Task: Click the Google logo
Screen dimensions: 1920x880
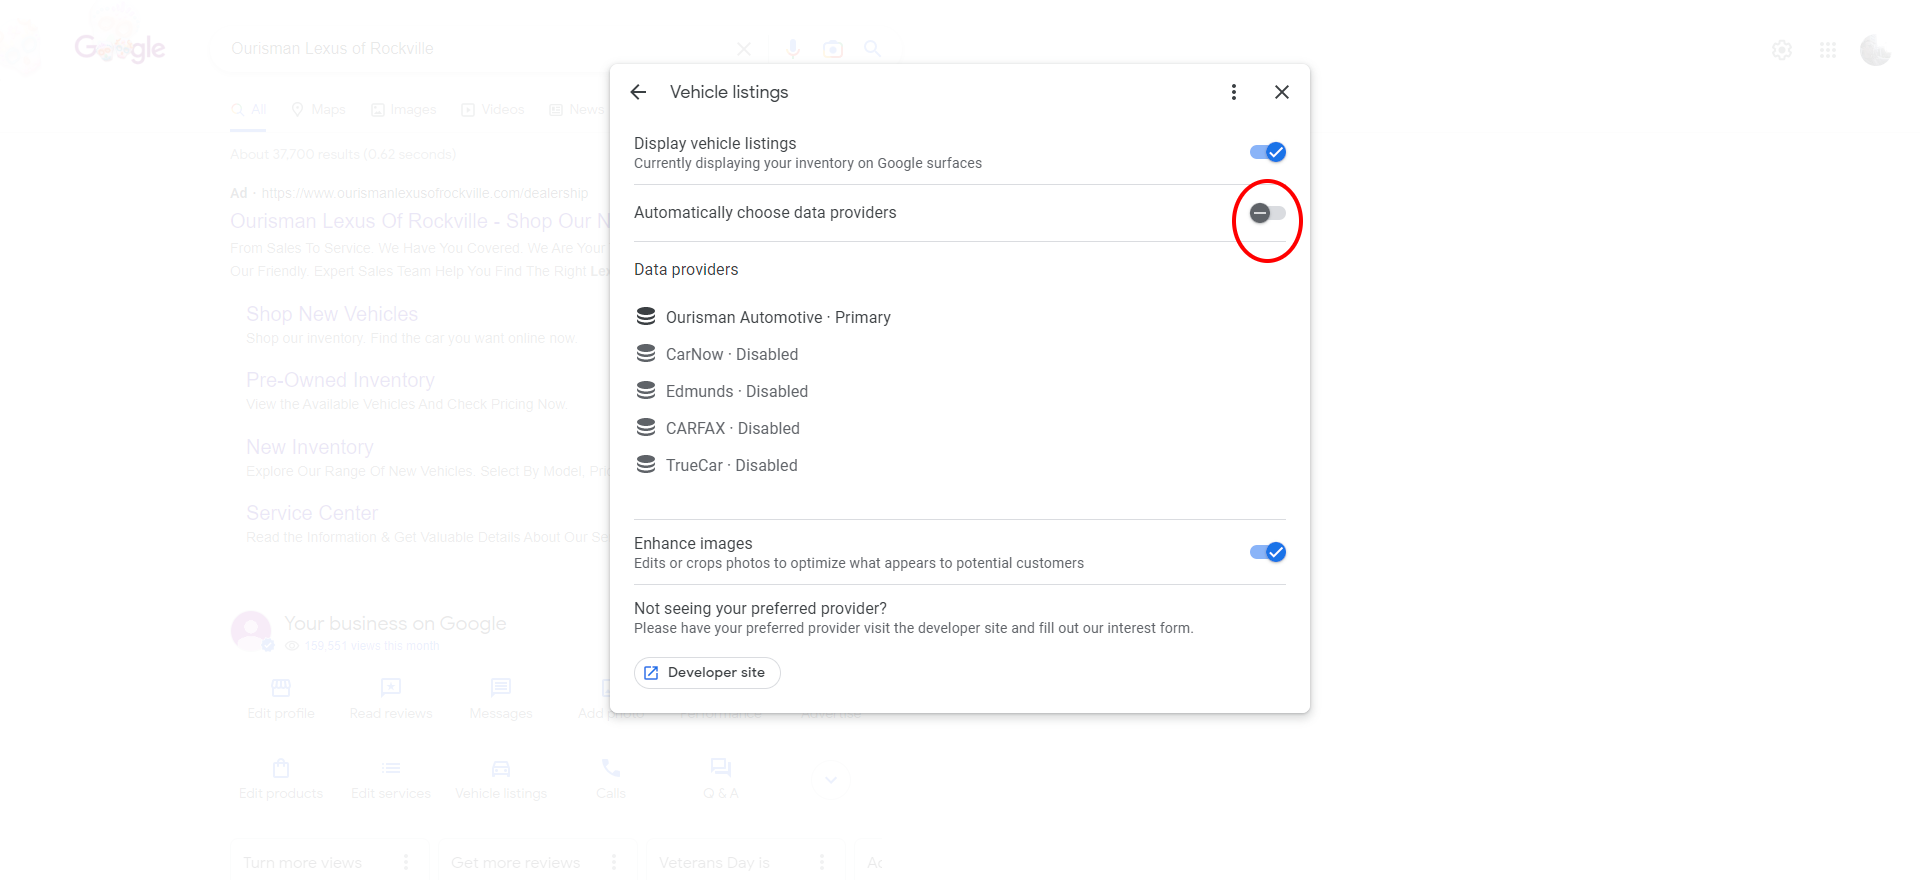Action: (120, 48)
